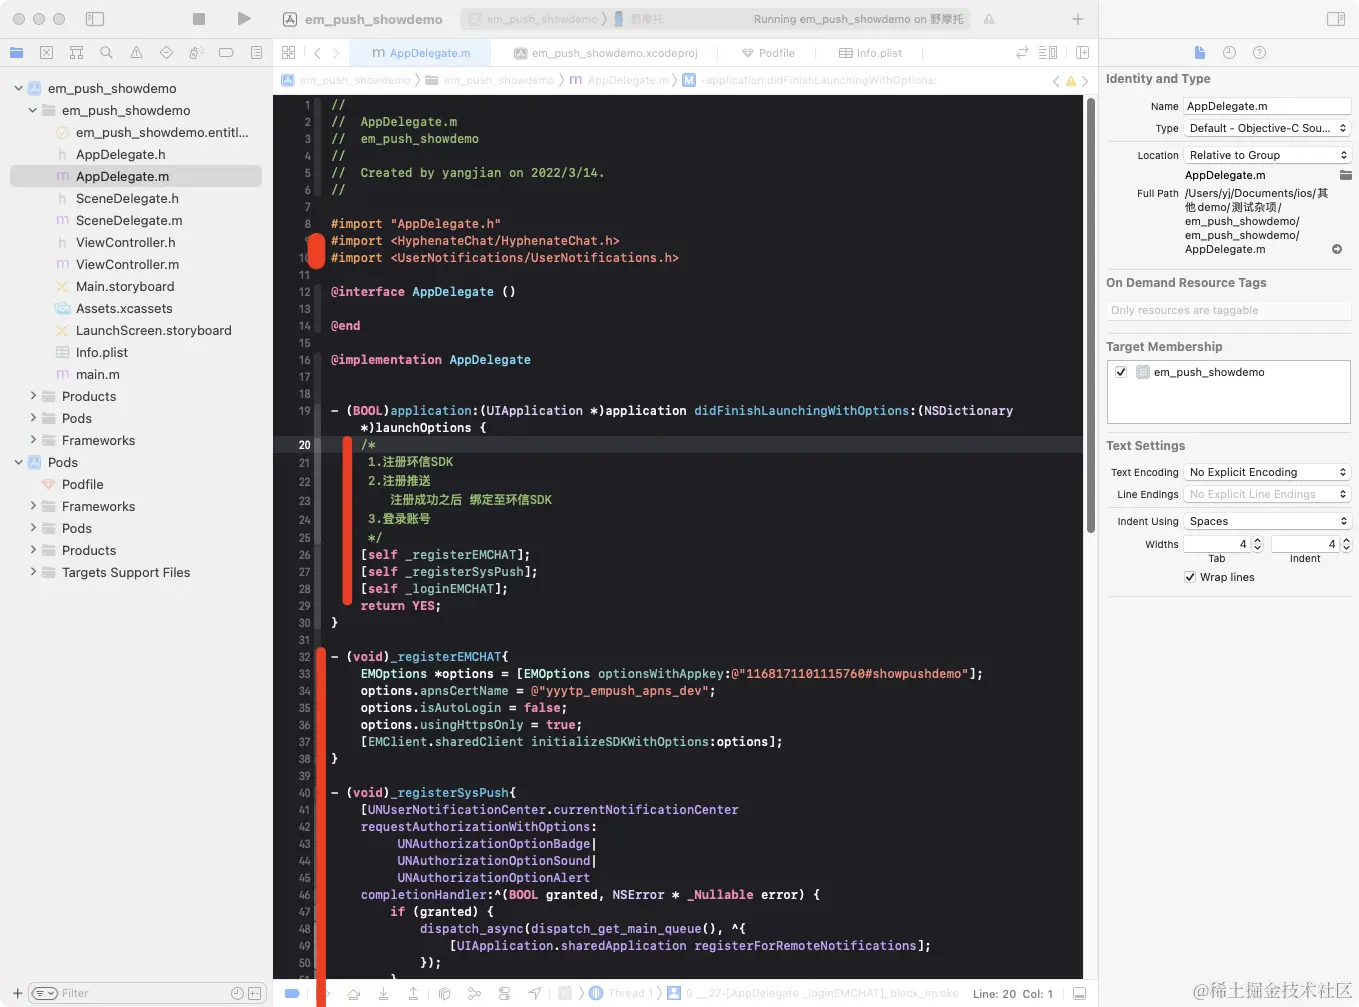Open the Breakpoint navigator
The image size is (1359, 1007).
[x=226, y=53]
